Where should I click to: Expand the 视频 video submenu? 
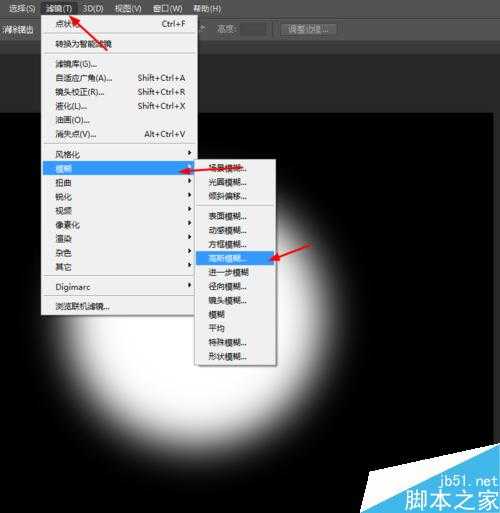(119, 210)
